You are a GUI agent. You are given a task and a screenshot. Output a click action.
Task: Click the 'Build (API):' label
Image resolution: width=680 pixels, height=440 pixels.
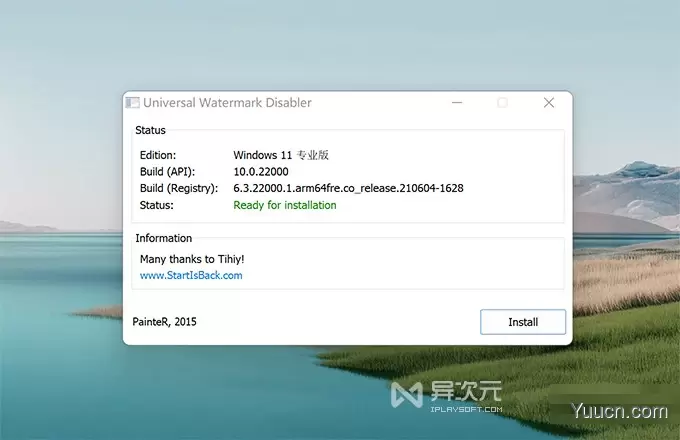[167, 172]
